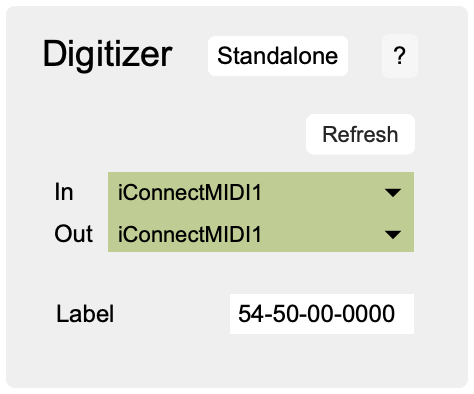Click the Label field showing 54-50-00-0000
Screen dimensions: 474x394
[x=322, y=314]
